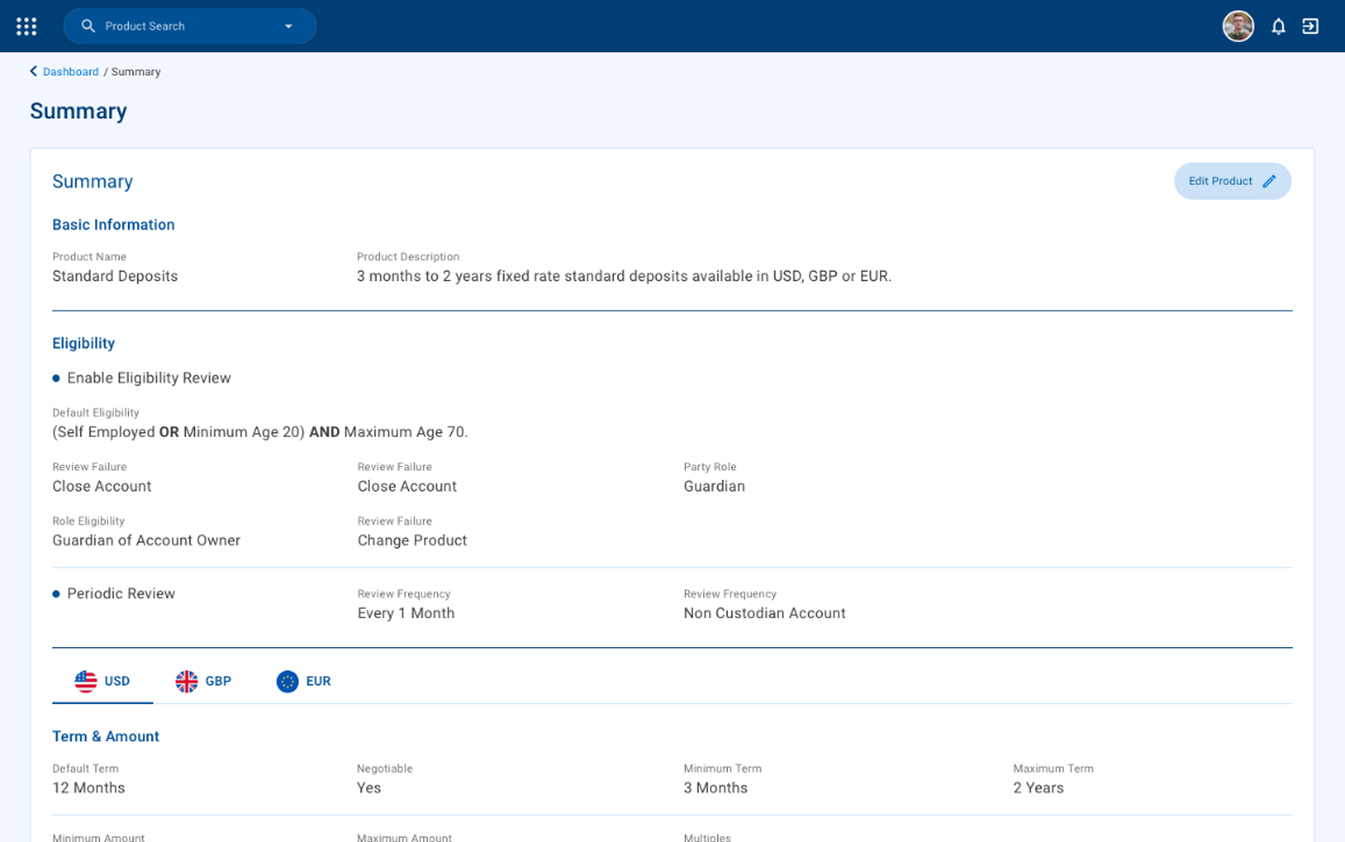Screen dimensions: 1345x842
Task: Click the Change Product value
Action: 412,540
